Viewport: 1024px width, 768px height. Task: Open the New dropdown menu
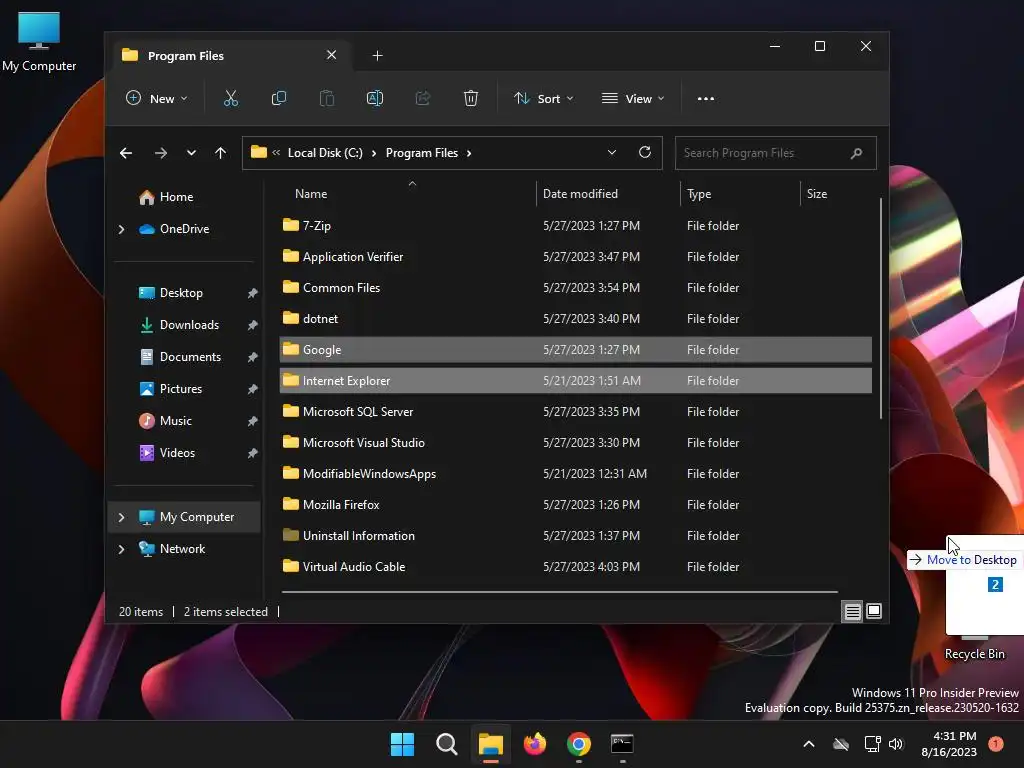[157, 99]
